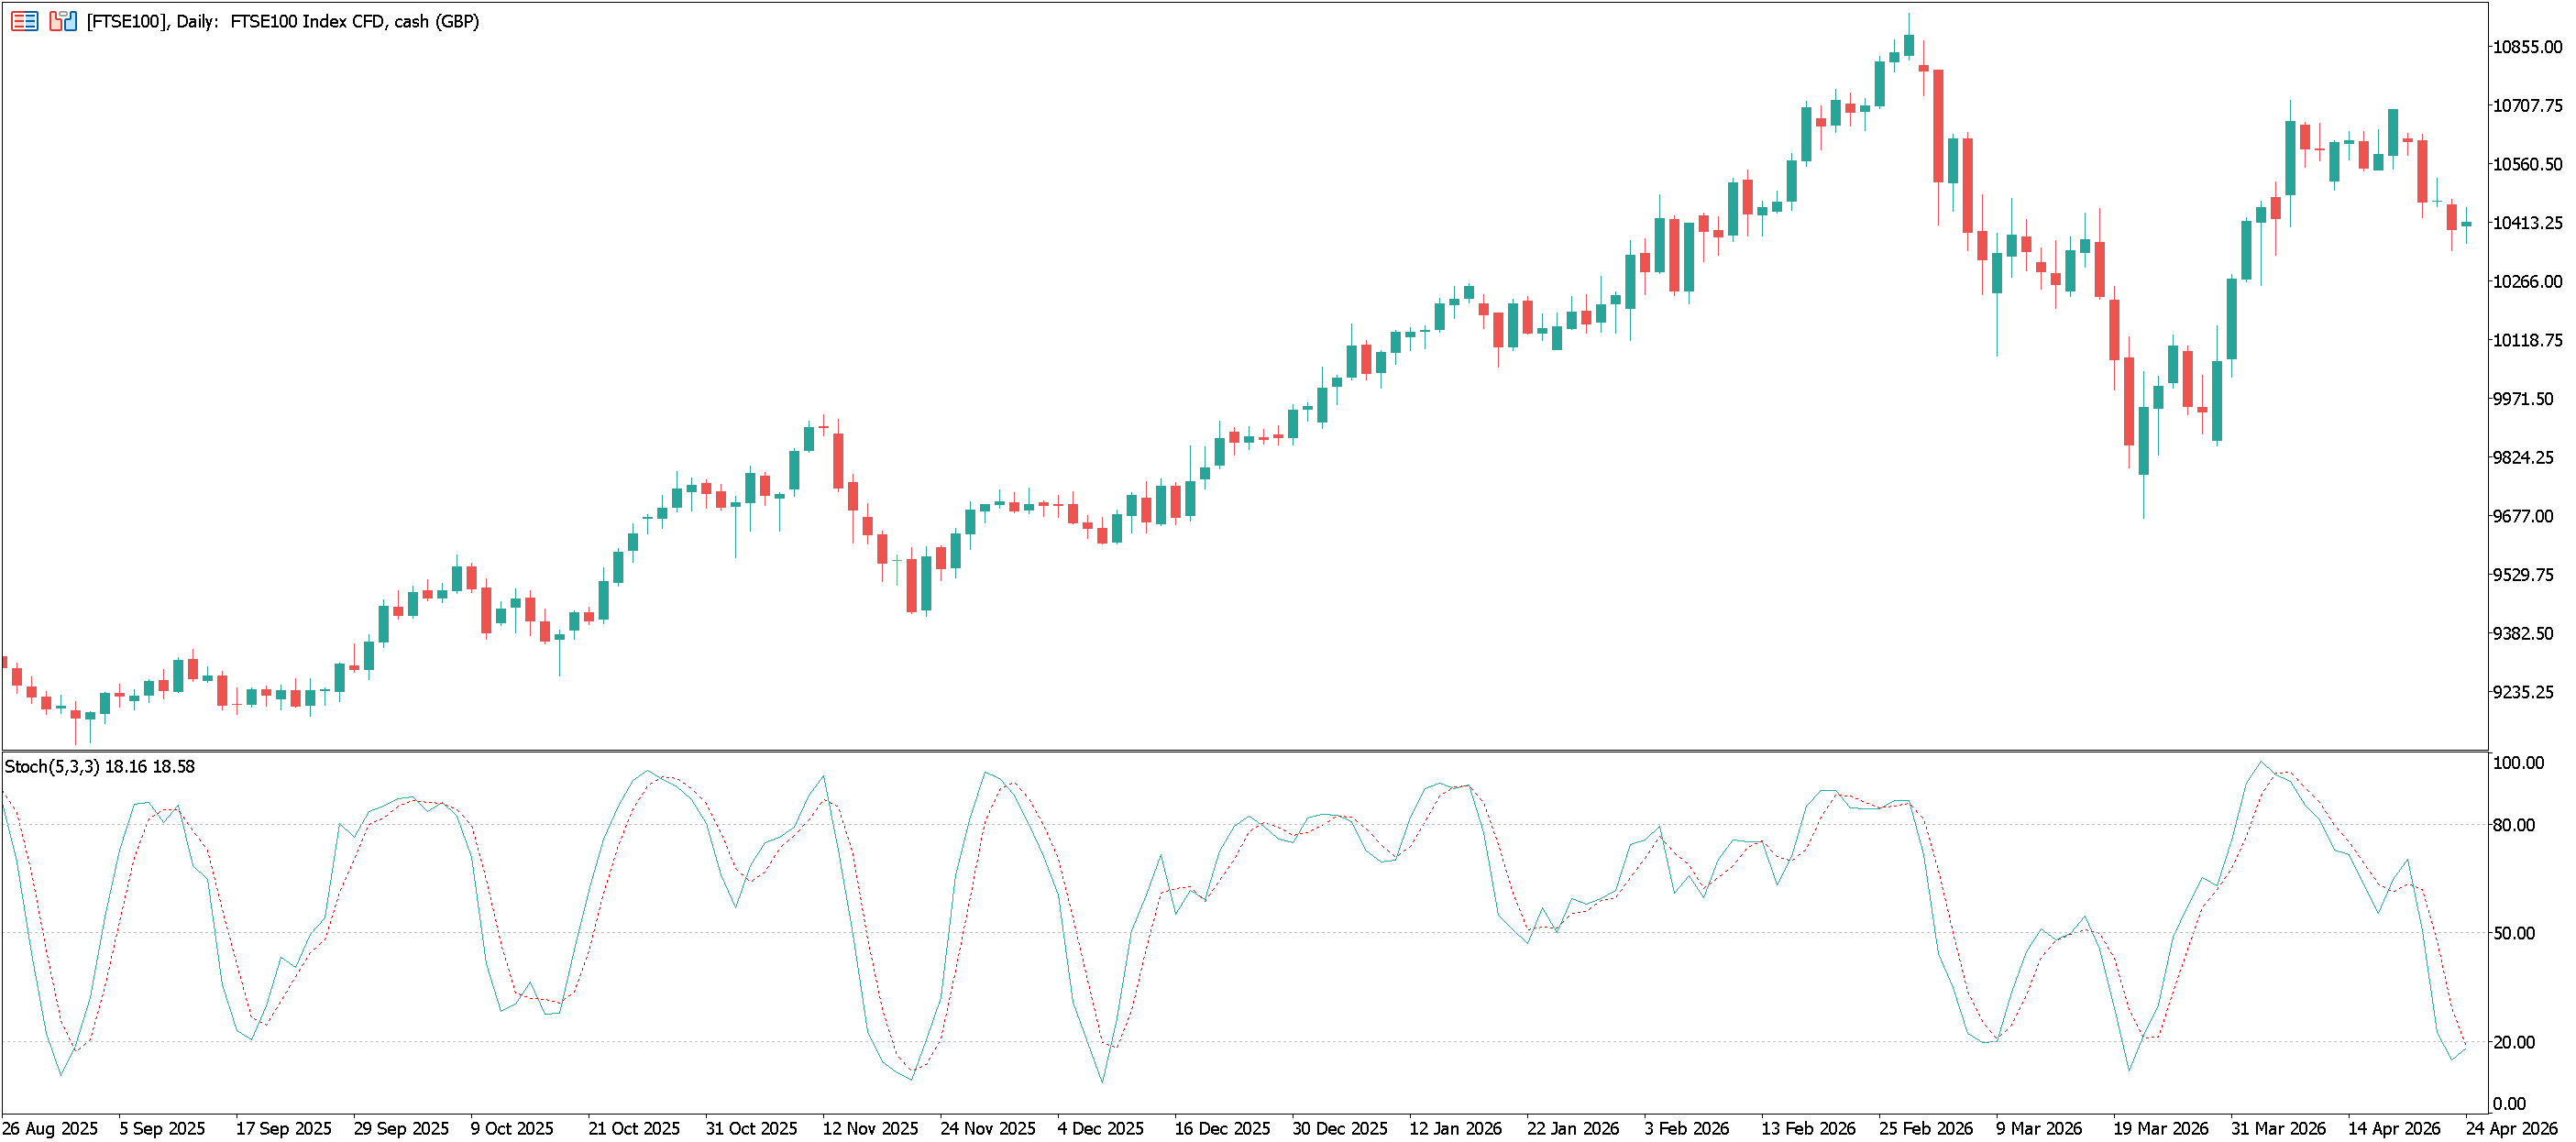2576x1142 pixels.
Task: Click the 9824.25 price axis label
Action: 2523,458
